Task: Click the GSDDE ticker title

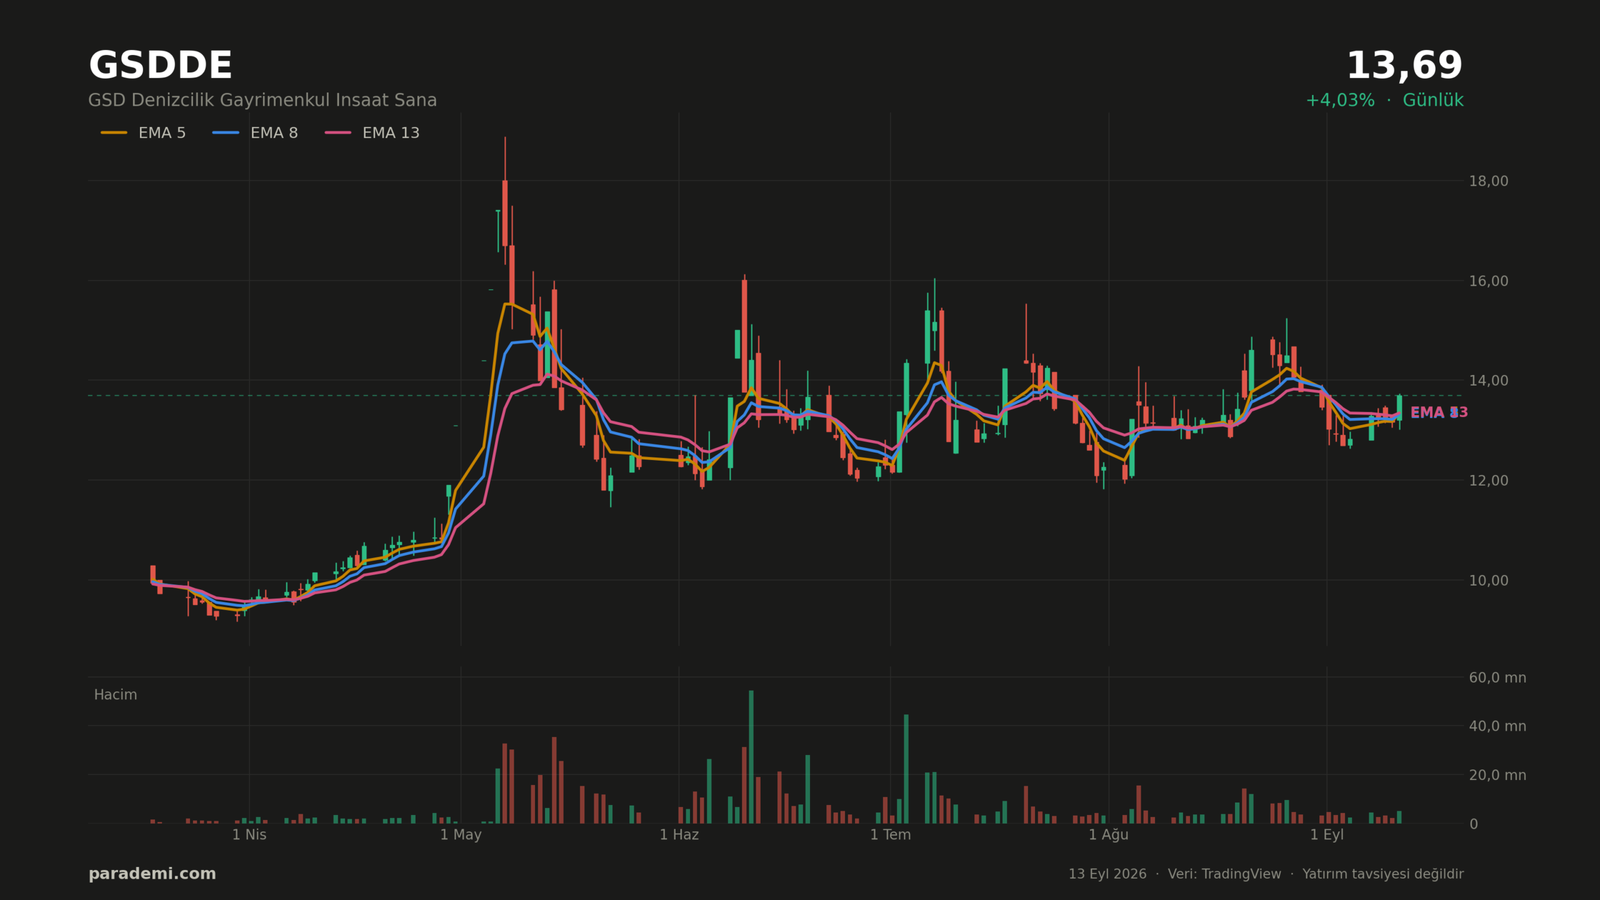Action: (x=160, y=66)
